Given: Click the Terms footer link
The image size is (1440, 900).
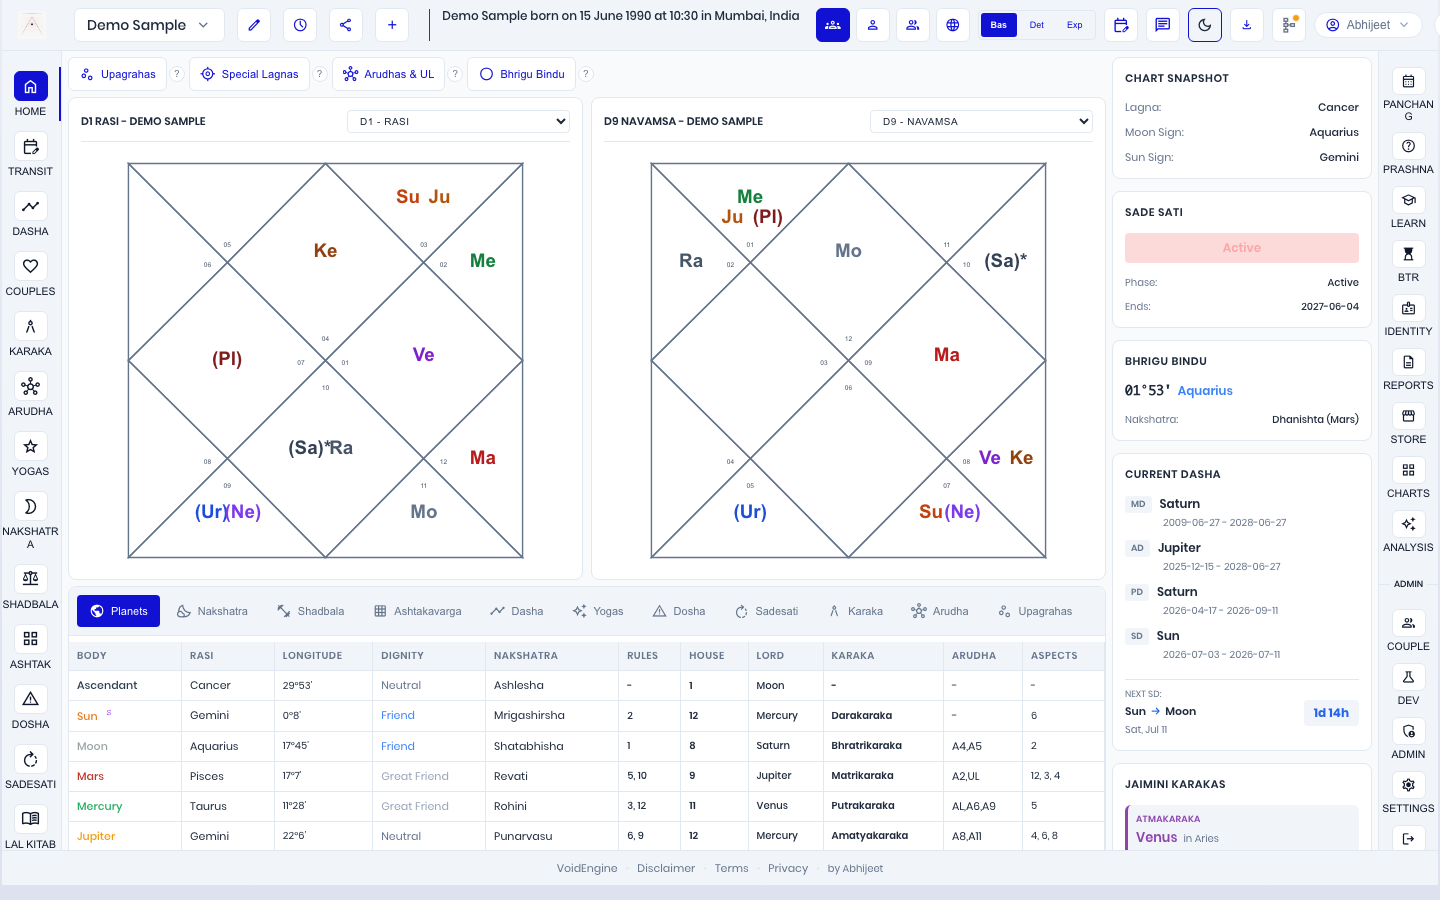Looking at the screenshot, I should 731,868.
